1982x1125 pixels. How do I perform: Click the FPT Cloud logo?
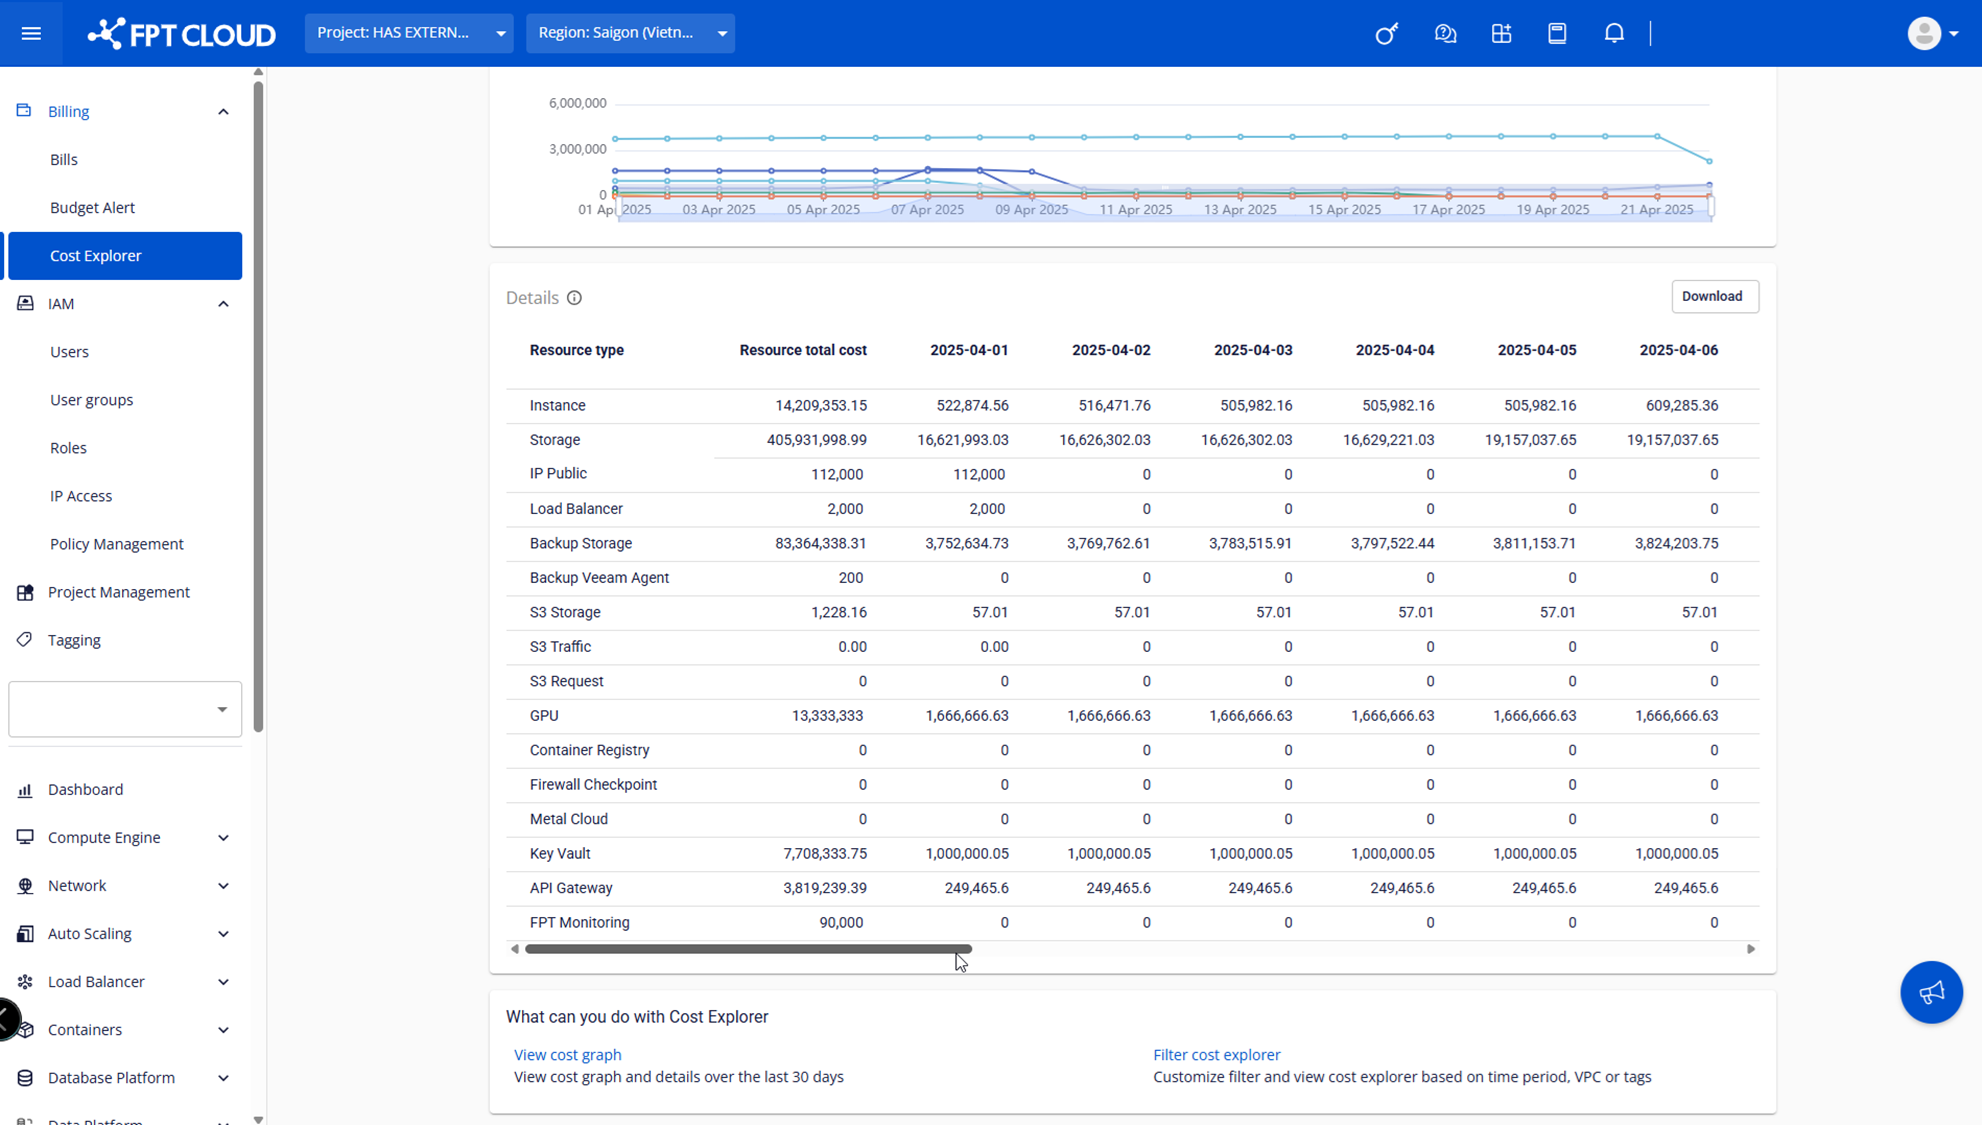(x=181, y=33)
